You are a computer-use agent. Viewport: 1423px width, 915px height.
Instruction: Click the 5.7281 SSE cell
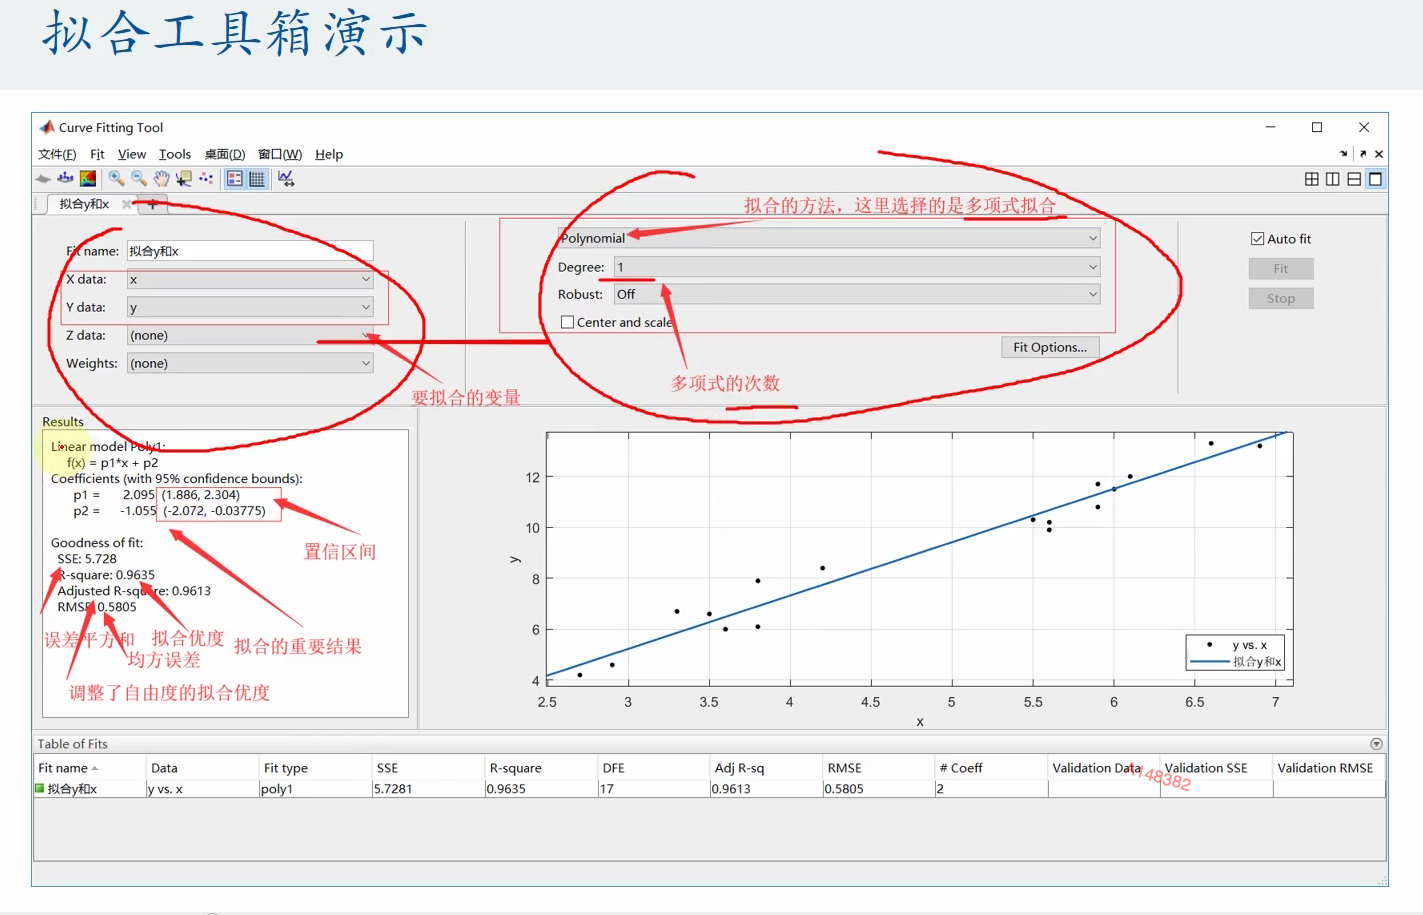coord(429,789)
